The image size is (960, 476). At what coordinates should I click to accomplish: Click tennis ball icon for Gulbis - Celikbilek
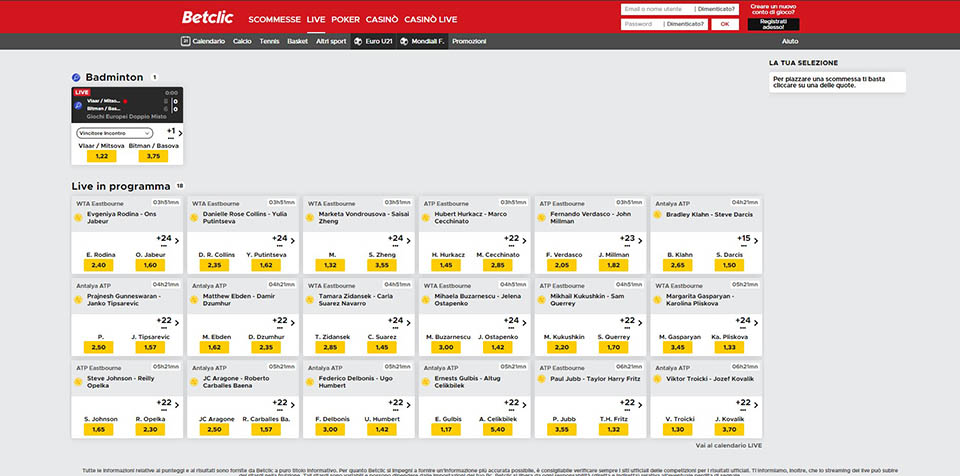click(426, 381)
